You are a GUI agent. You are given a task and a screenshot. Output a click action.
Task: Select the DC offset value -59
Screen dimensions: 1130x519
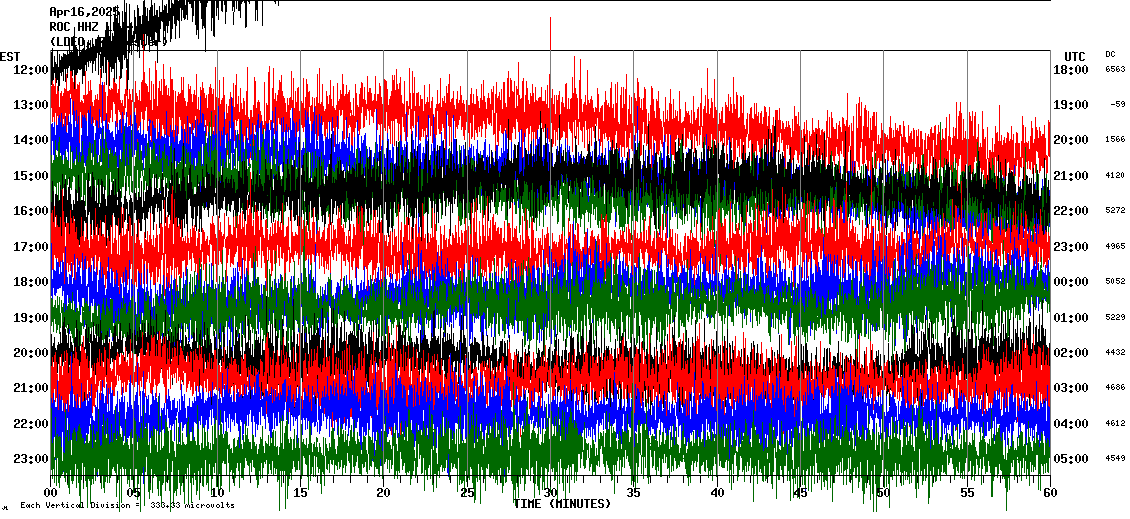(1117, 104)
